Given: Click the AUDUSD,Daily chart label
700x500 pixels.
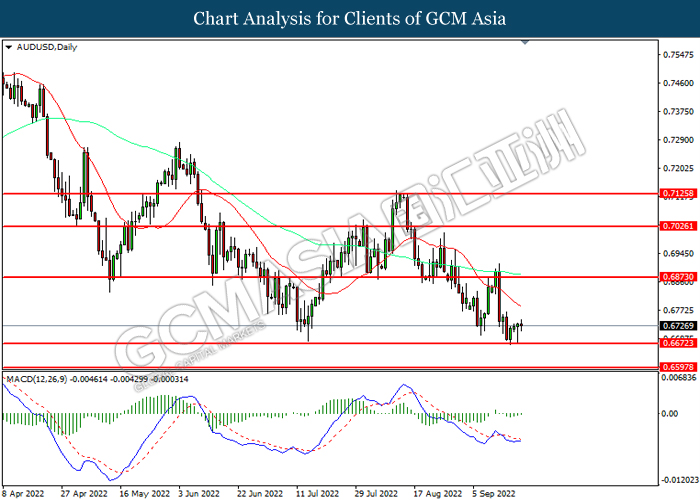Looking at the screenshot, I should click(x=47, y=47).
